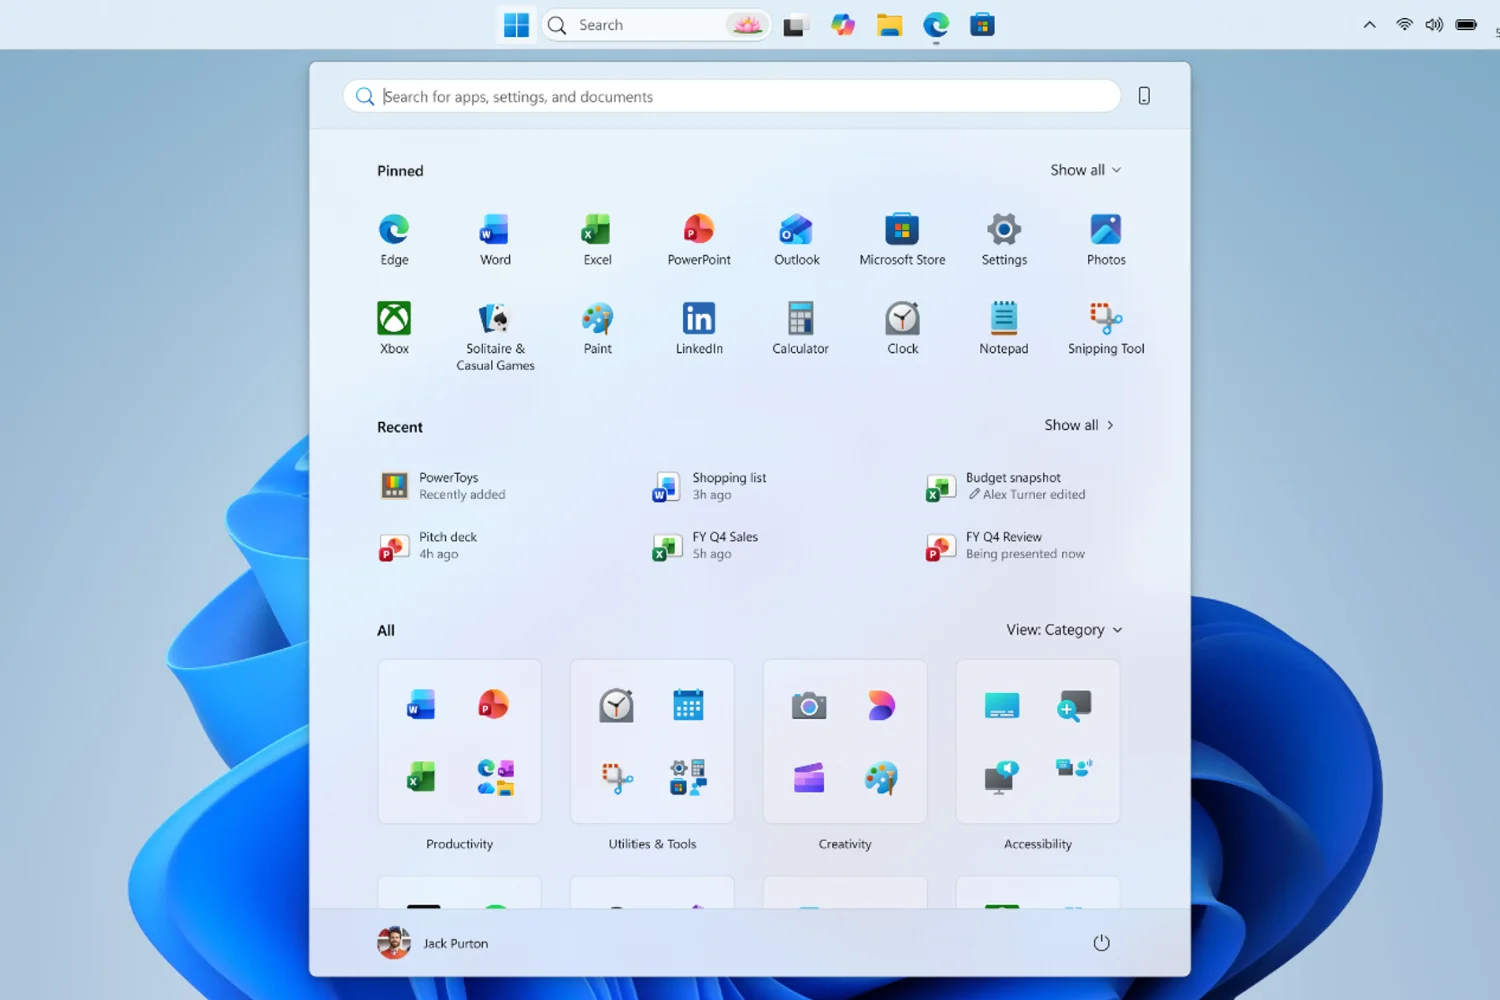Open Edge from the pinned apps
Screen dimensions: 1500x1000
(394, 239)
